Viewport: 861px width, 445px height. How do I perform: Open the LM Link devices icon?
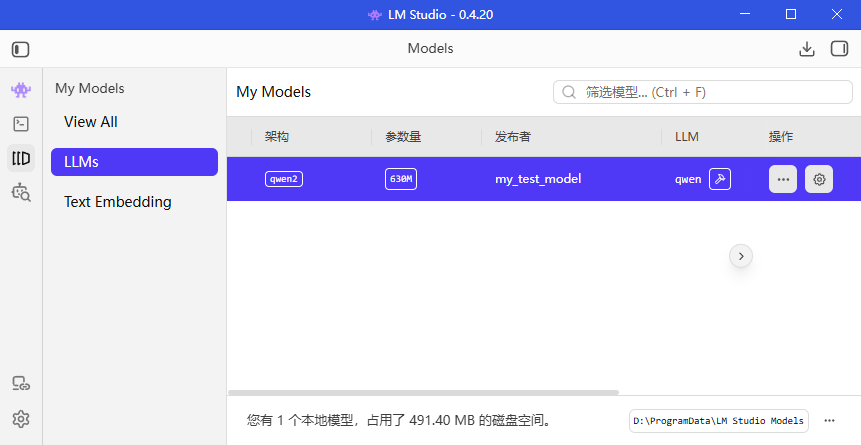21,383
